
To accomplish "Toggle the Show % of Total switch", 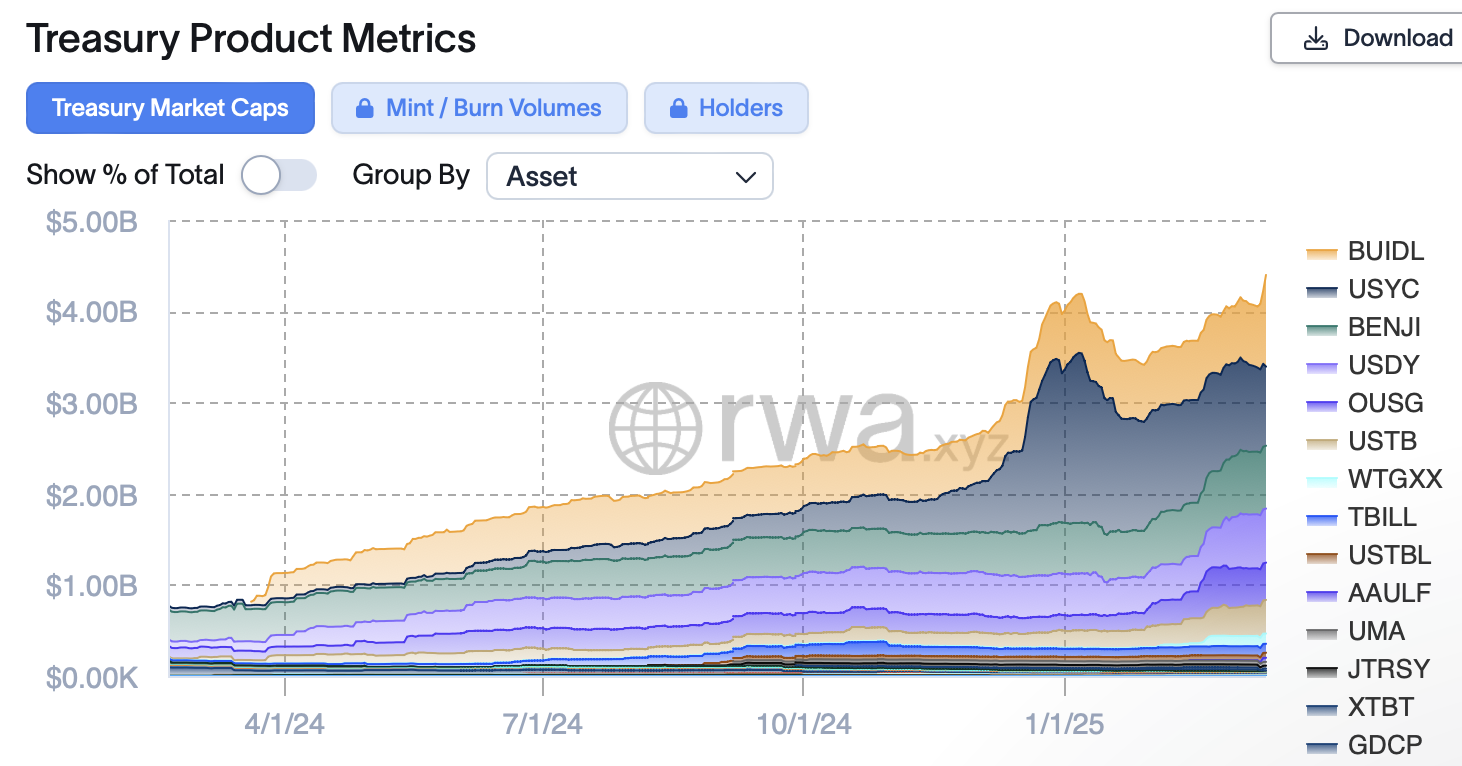I will click(x=279, y=176).
